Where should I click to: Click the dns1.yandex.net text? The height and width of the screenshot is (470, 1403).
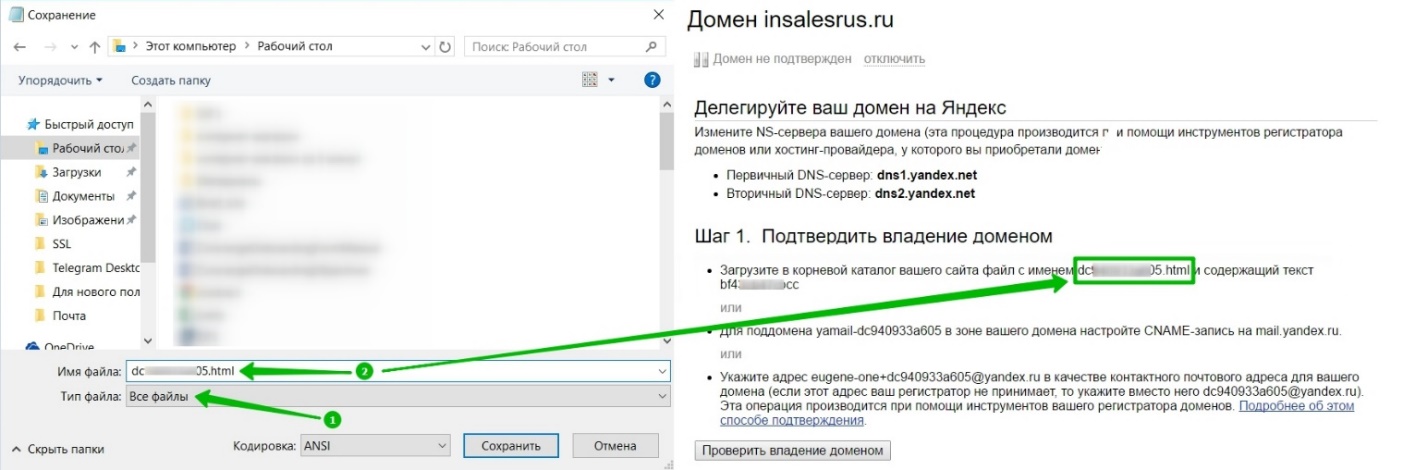tap(926, 175)
